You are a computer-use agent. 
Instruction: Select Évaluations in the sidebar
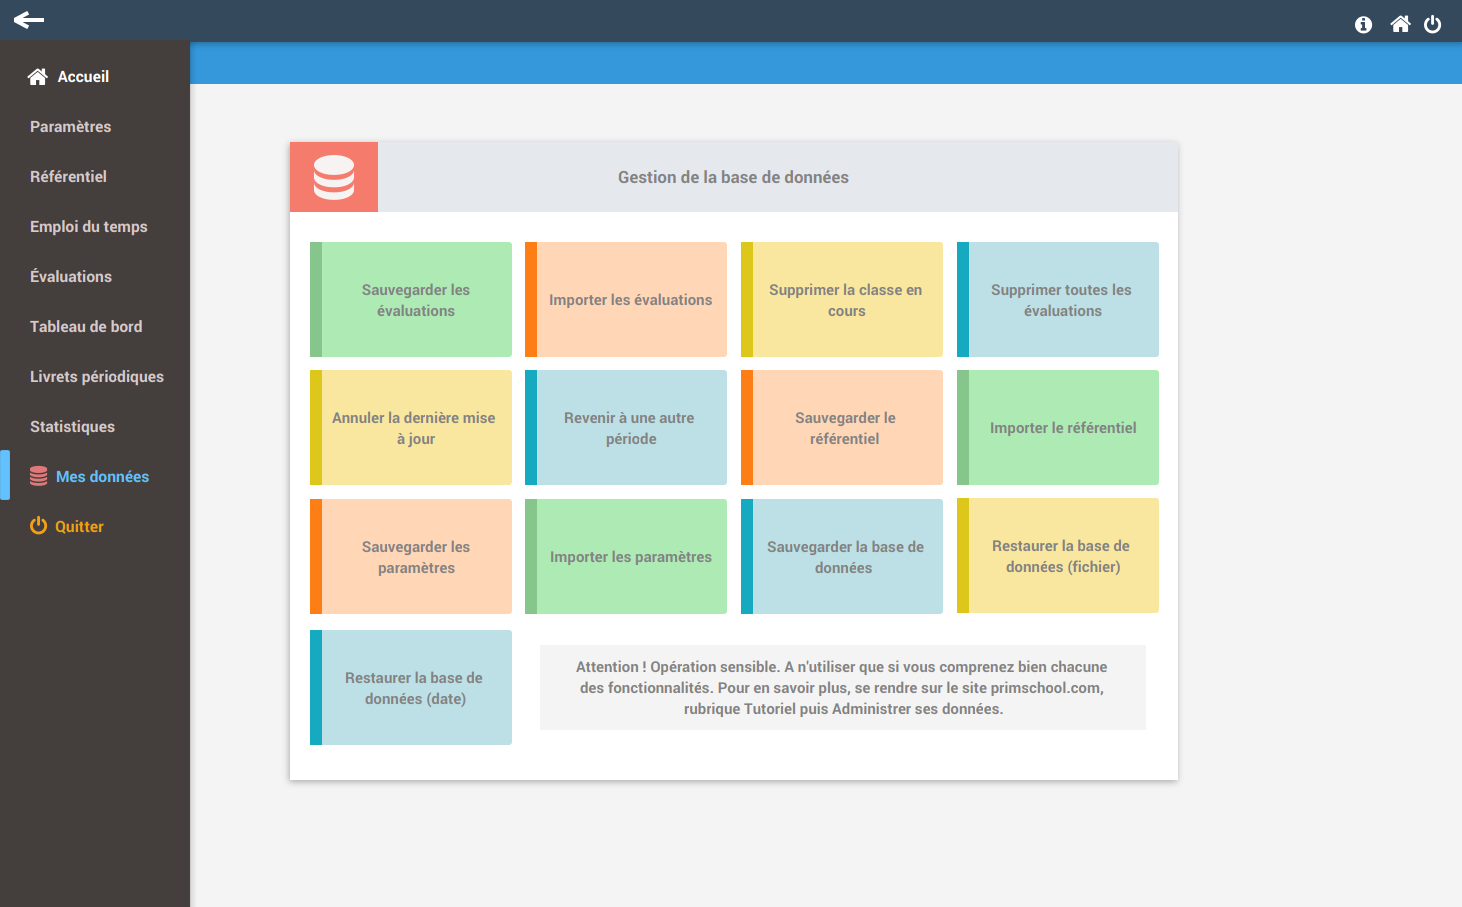point(71,277)
